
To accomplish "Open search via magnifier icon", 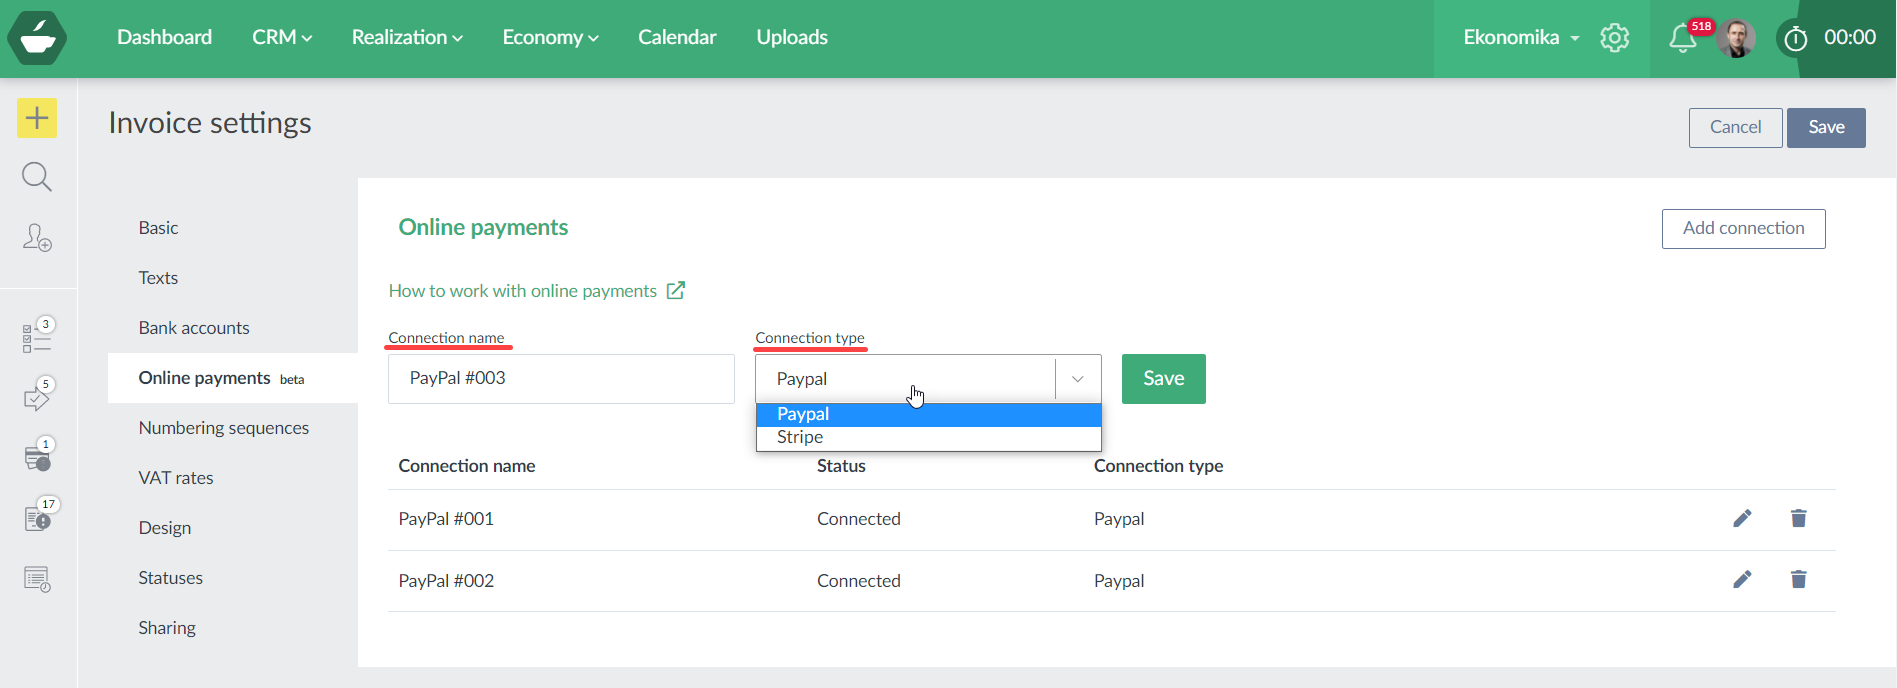I will coord(37,177).
